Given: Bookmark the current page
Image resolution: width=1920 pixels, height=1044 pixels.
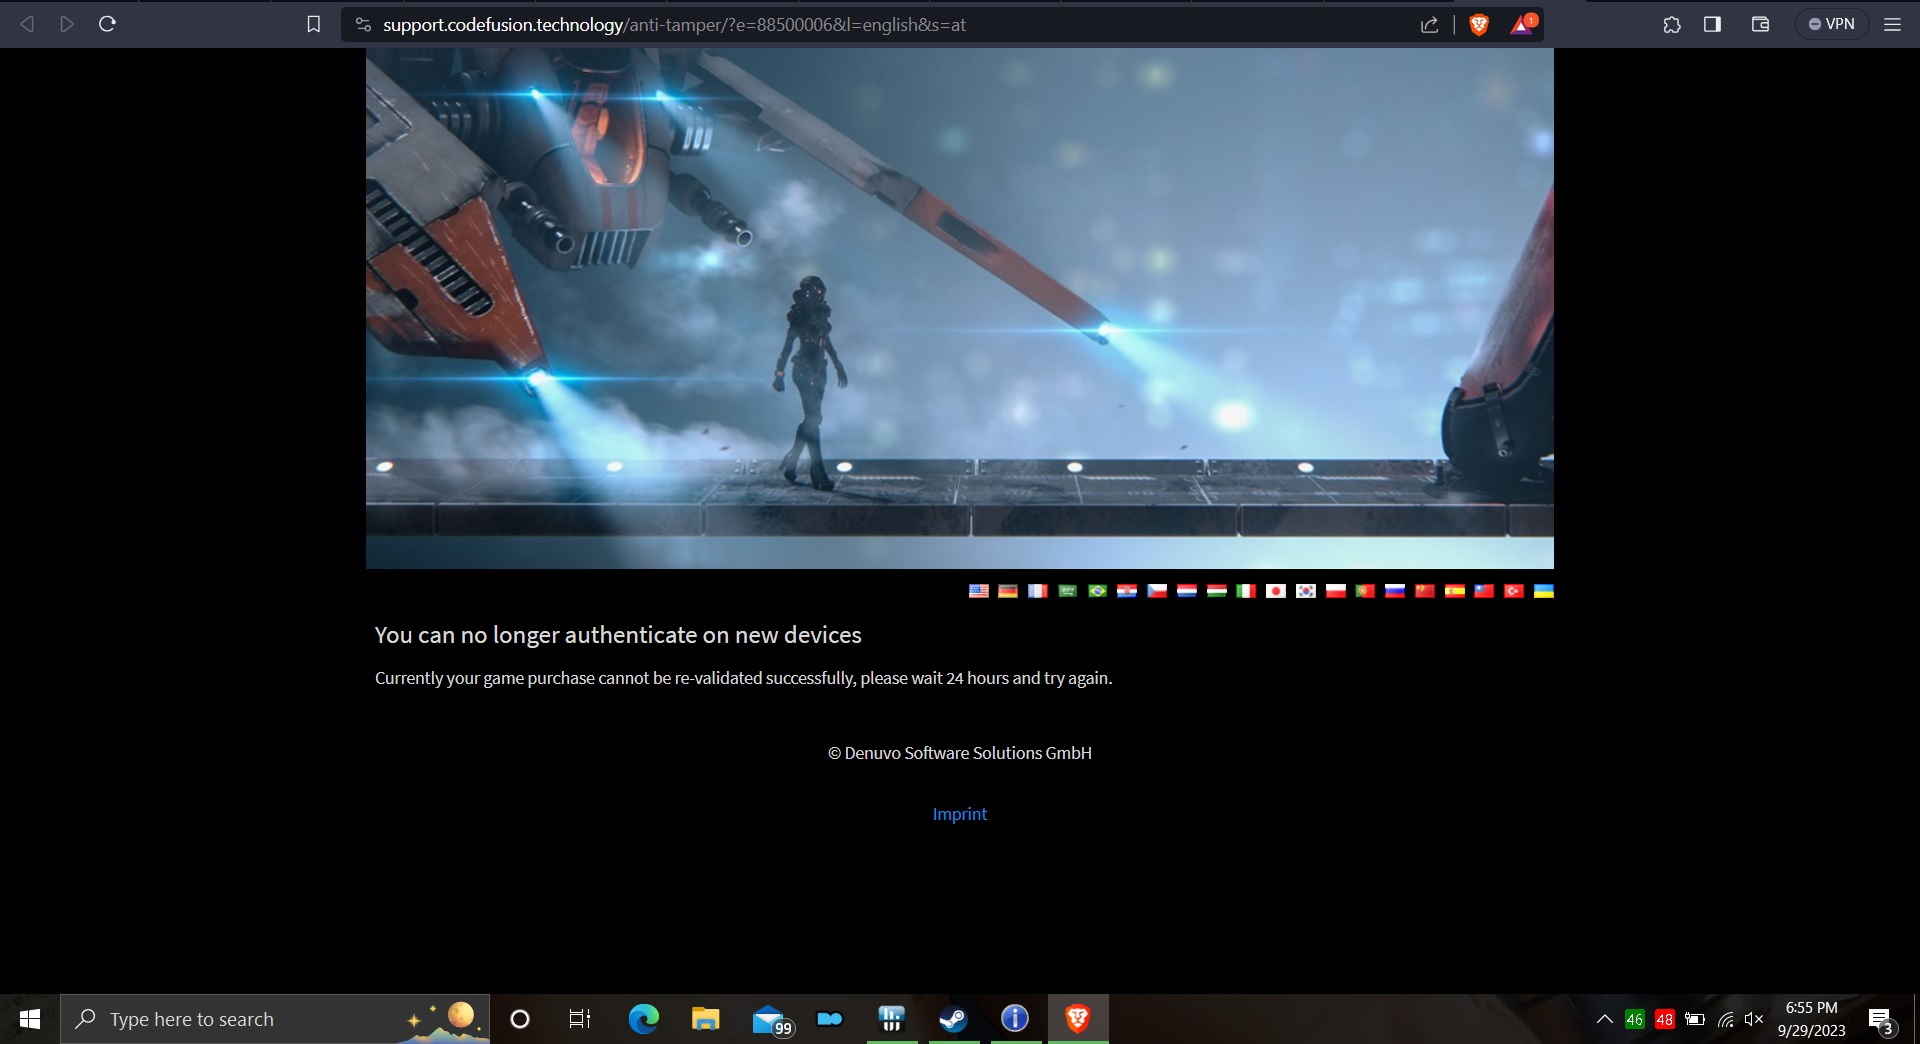Looking at the screenshot, I should coord(313,24).
